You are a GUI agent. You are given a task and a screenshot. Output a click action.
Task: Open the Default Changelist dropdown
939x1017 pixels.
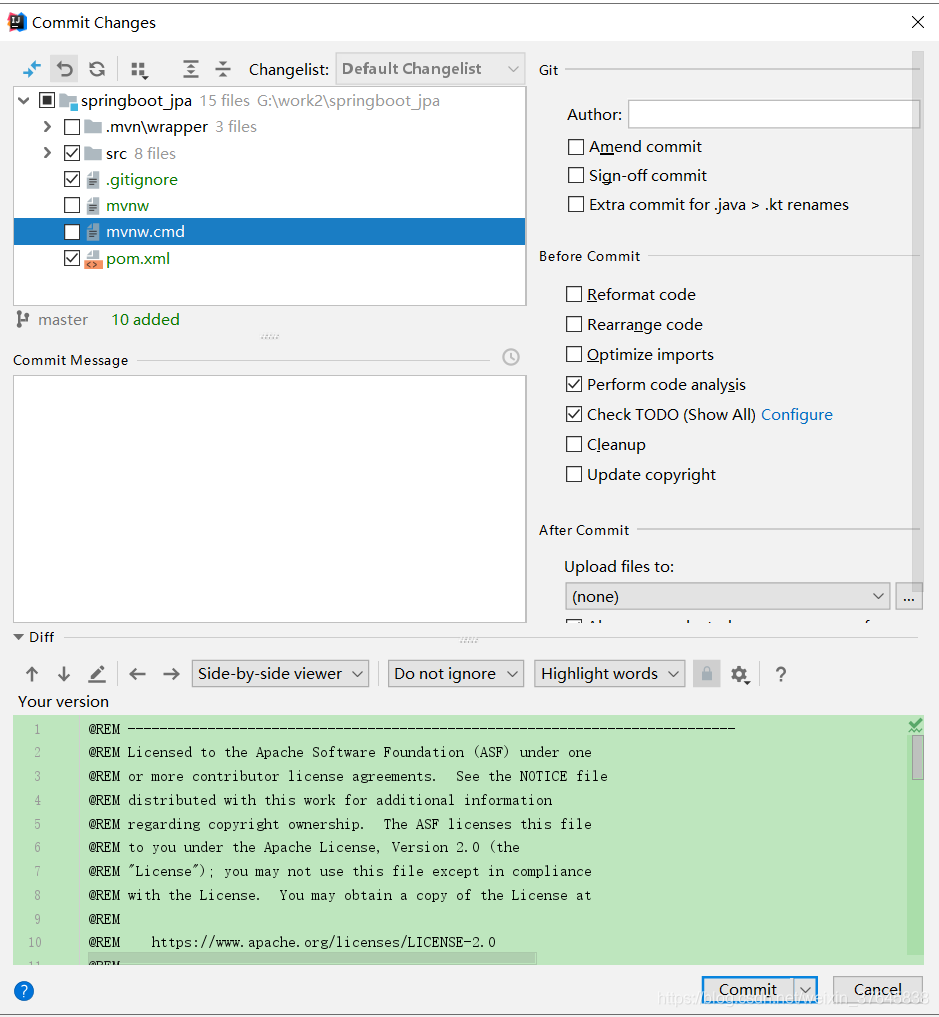coord(431,69)
